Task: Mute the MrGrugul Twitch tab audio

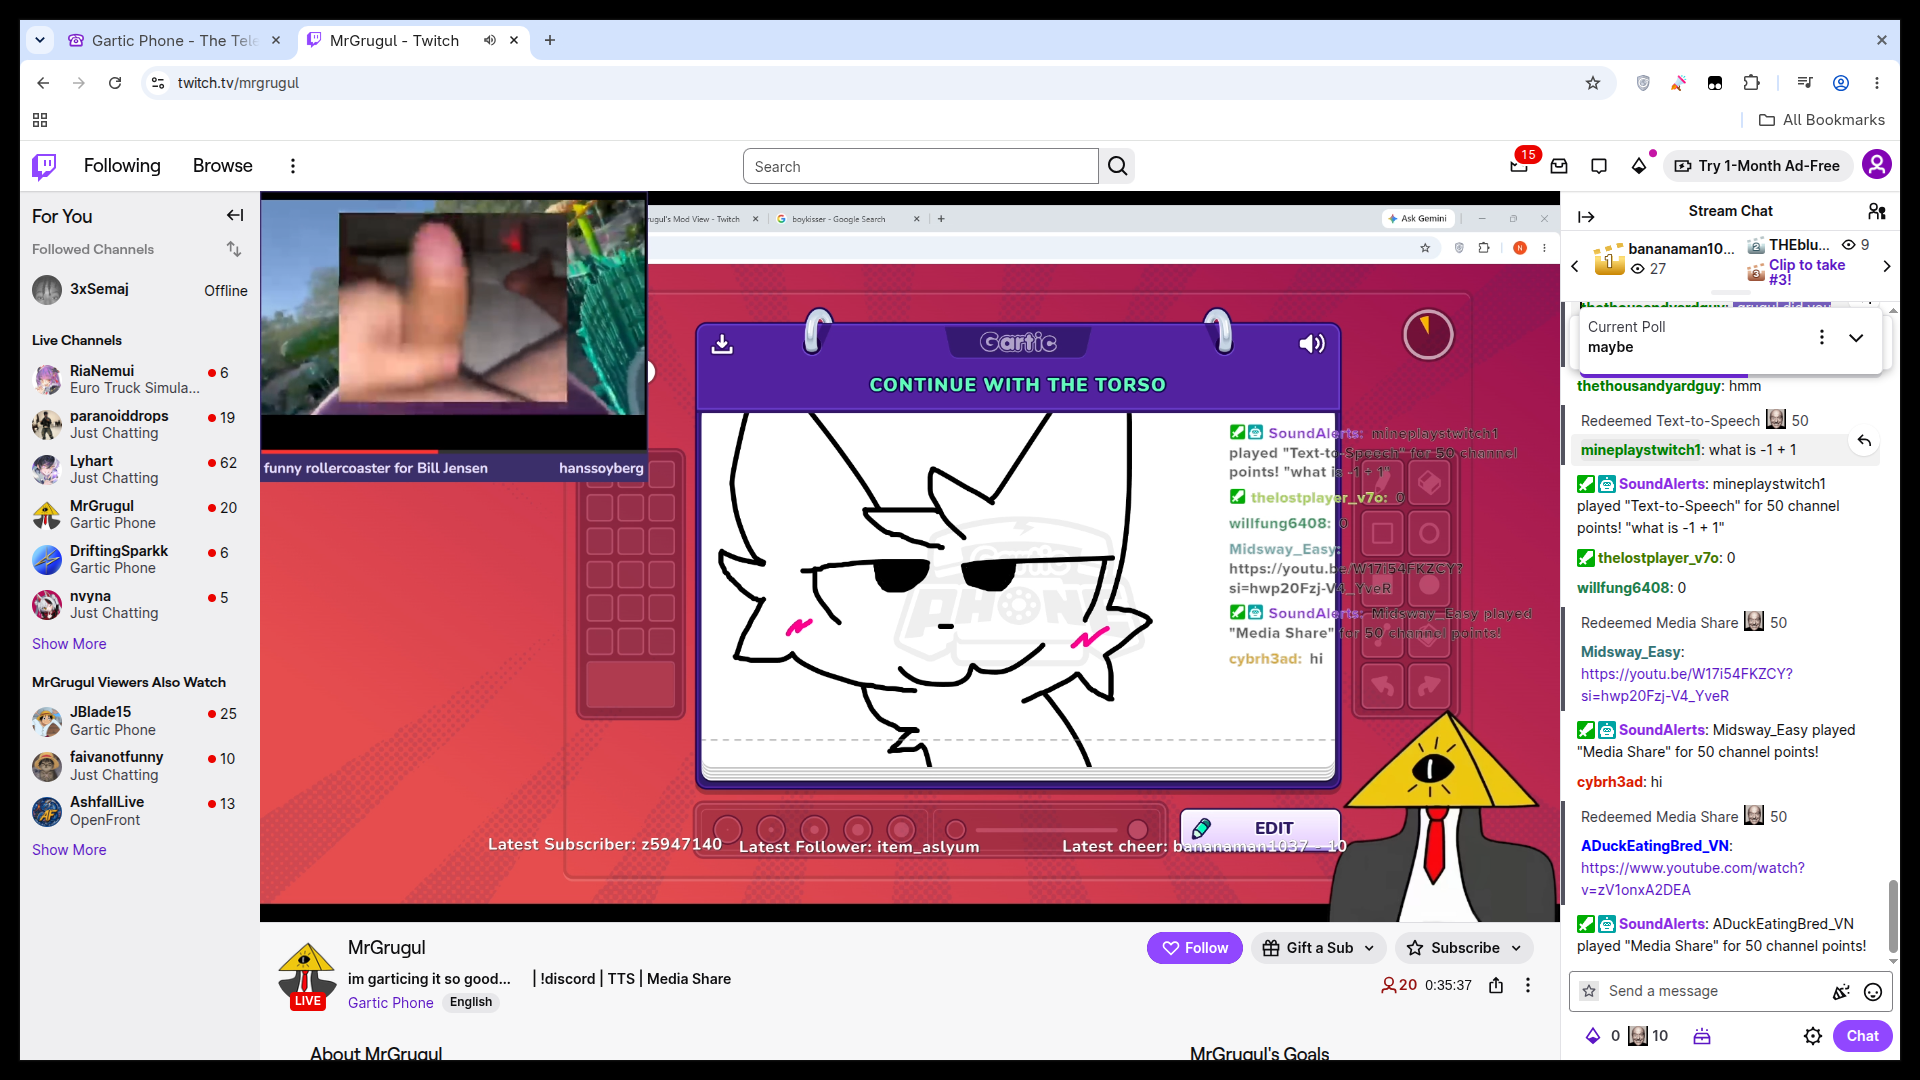Action: click(490, 40)
